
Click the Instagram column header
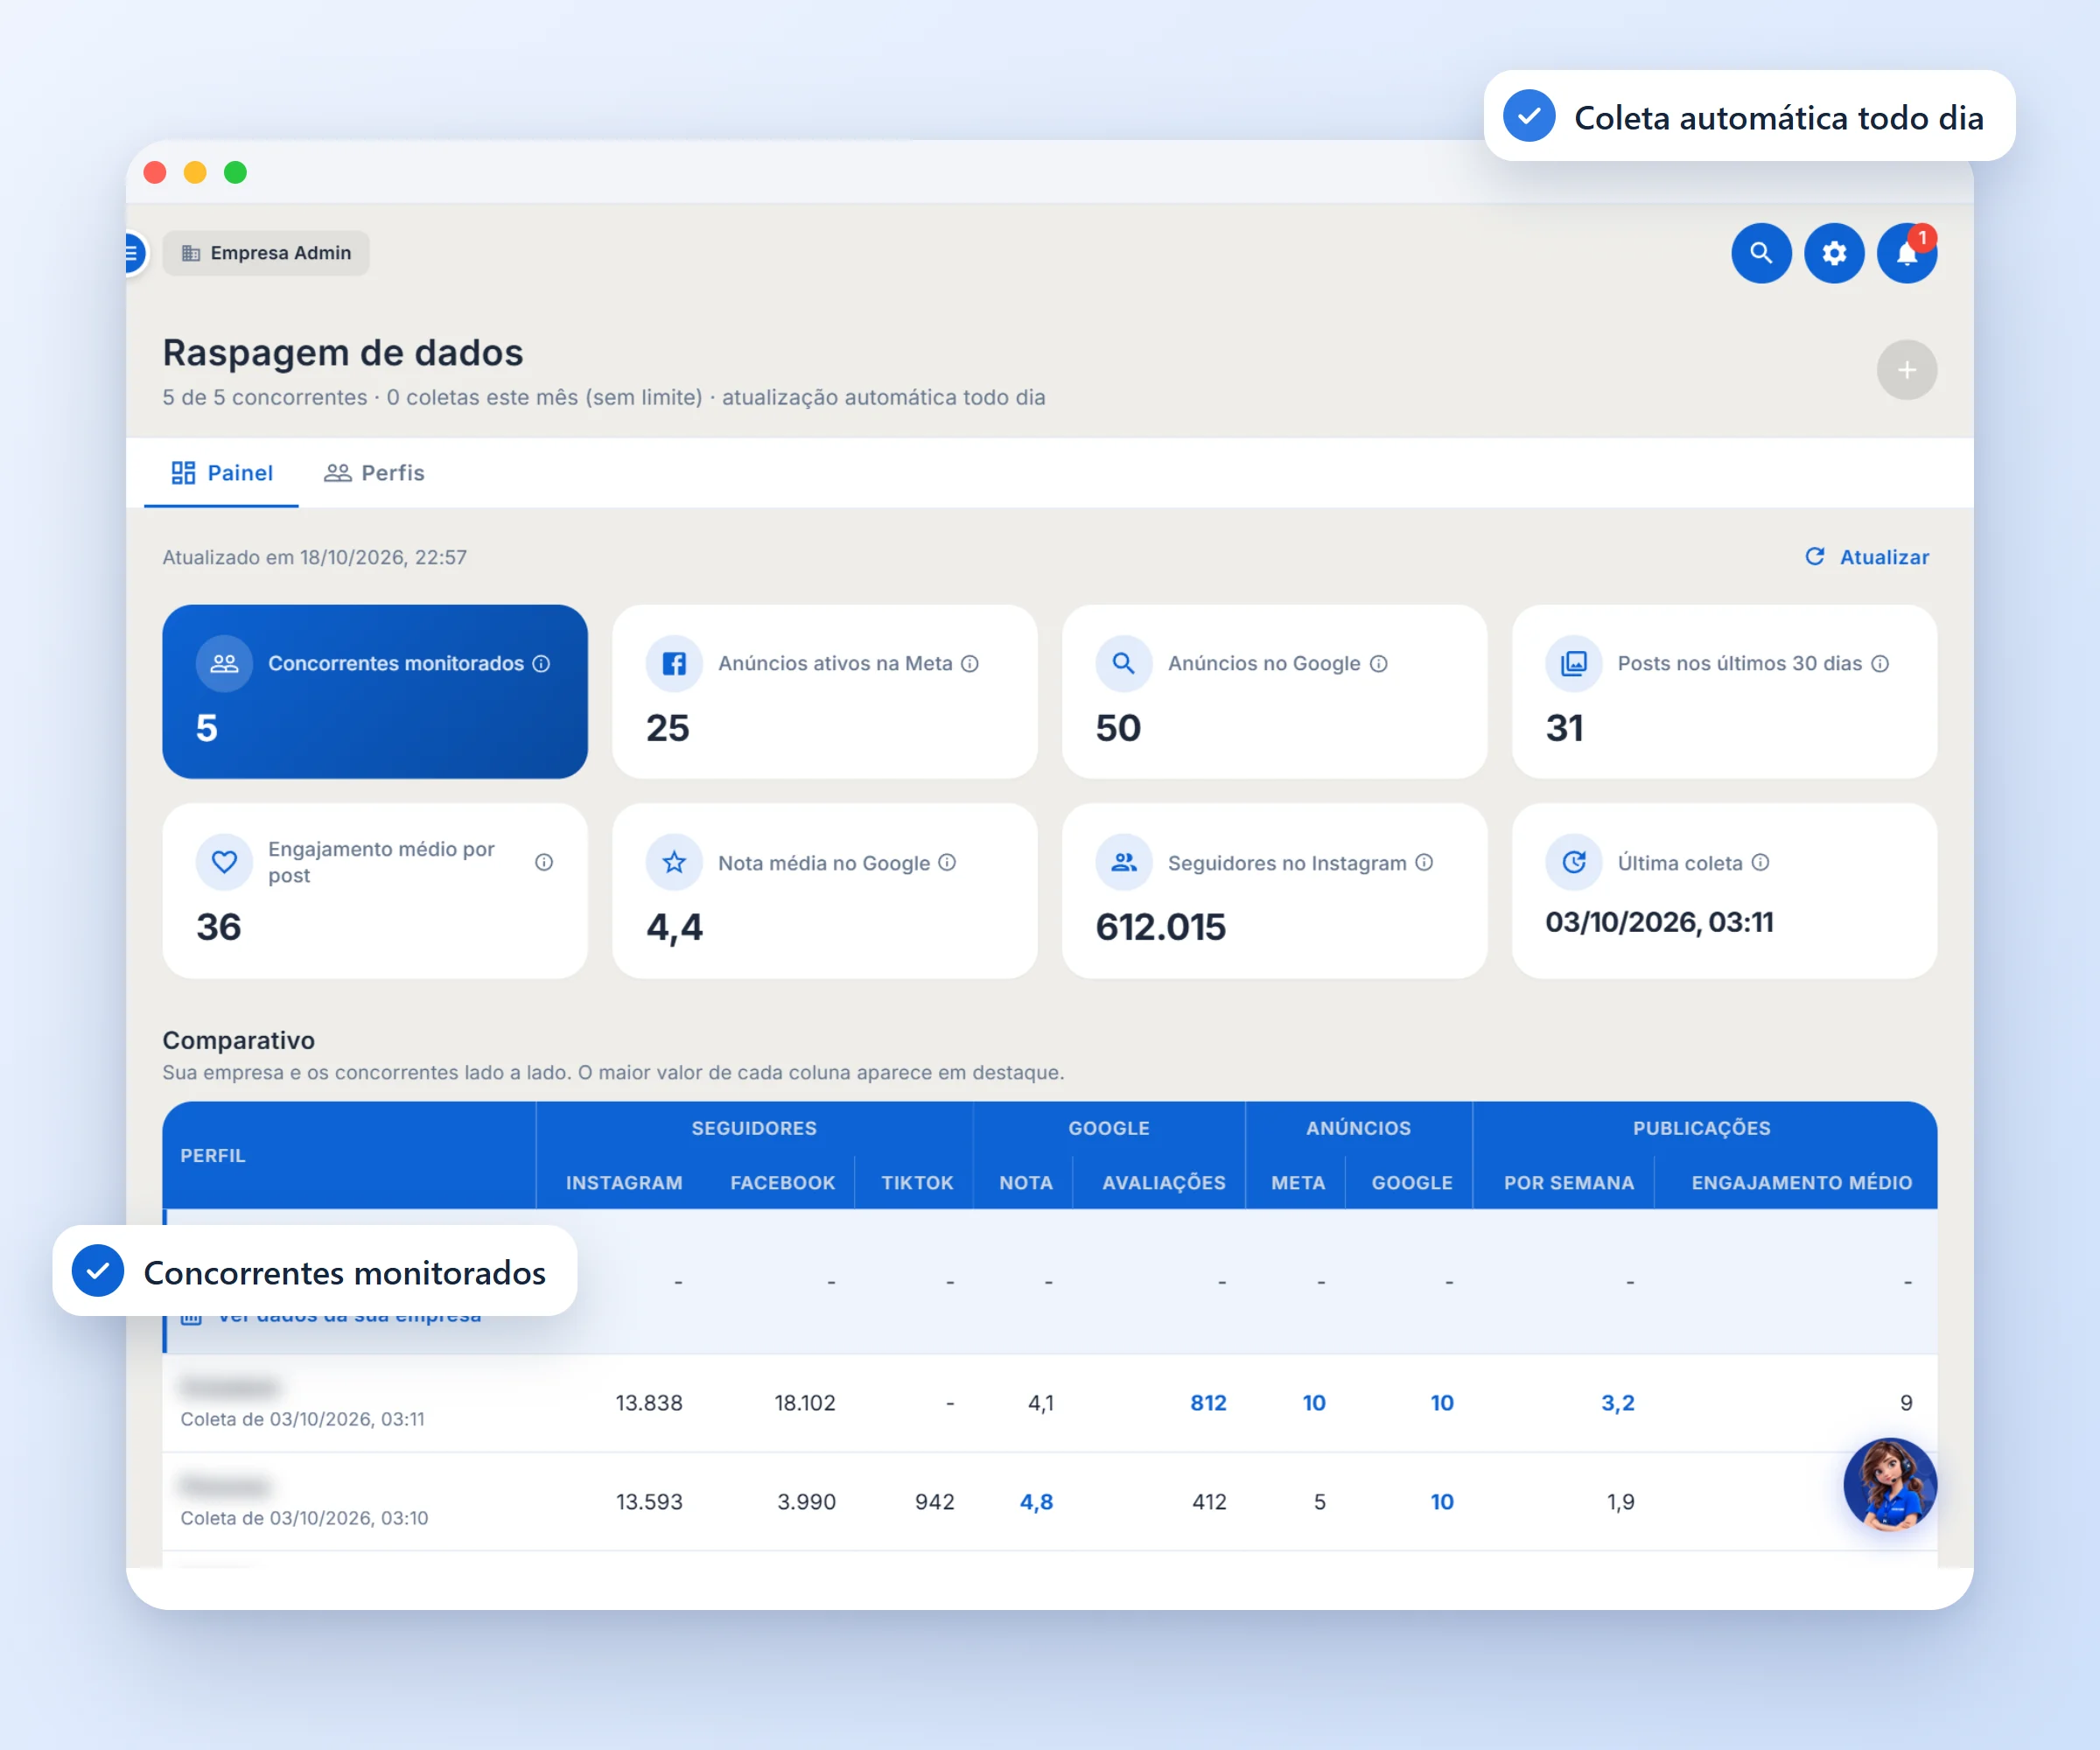tap(624, 1182)
